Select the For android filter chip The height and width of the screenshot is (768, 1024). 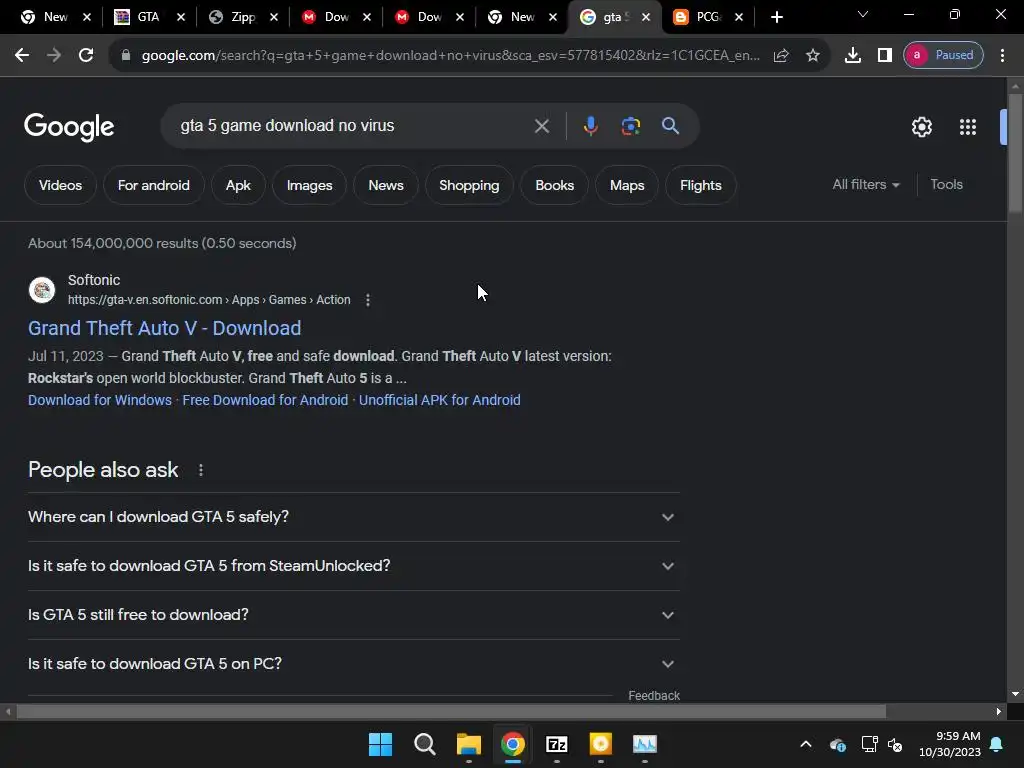[153, 185]
